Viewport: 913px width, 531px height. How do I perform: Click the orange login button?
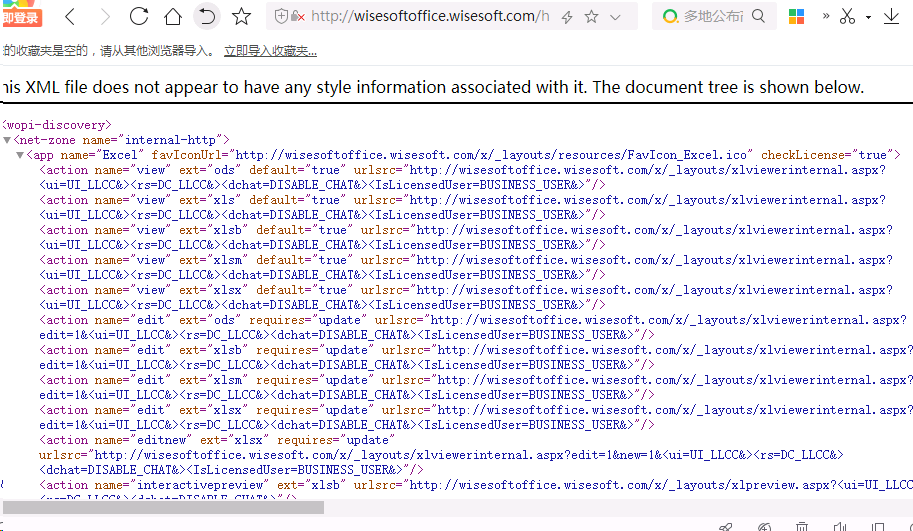[22, 18]
